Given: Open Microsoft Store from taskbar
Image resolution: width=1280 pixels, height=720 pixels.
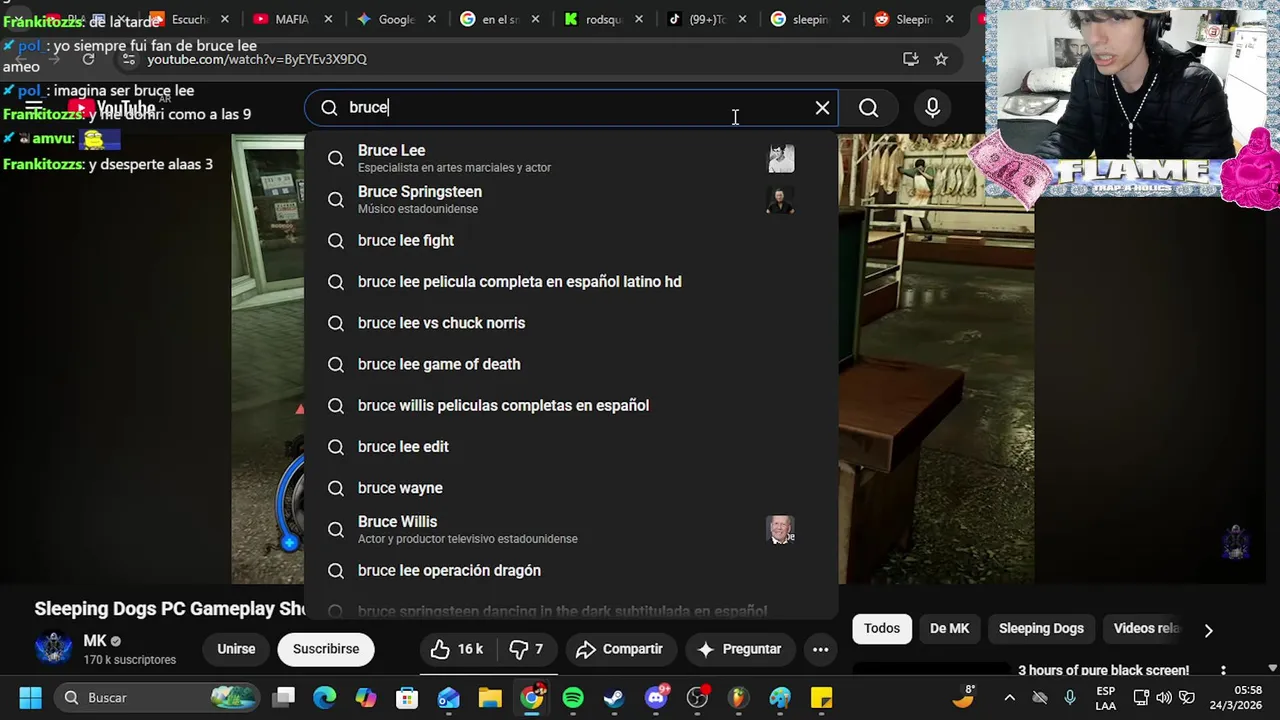Looking at the screenshot, I should click(407, 697).
